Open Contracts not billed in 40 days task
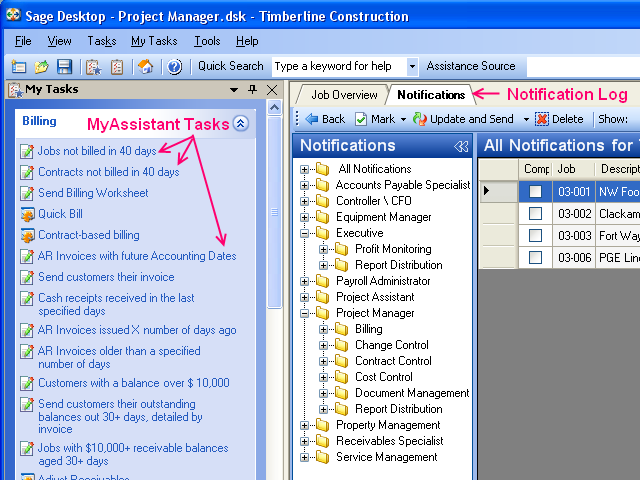The image size is (640, 480). tap(109, 172)
